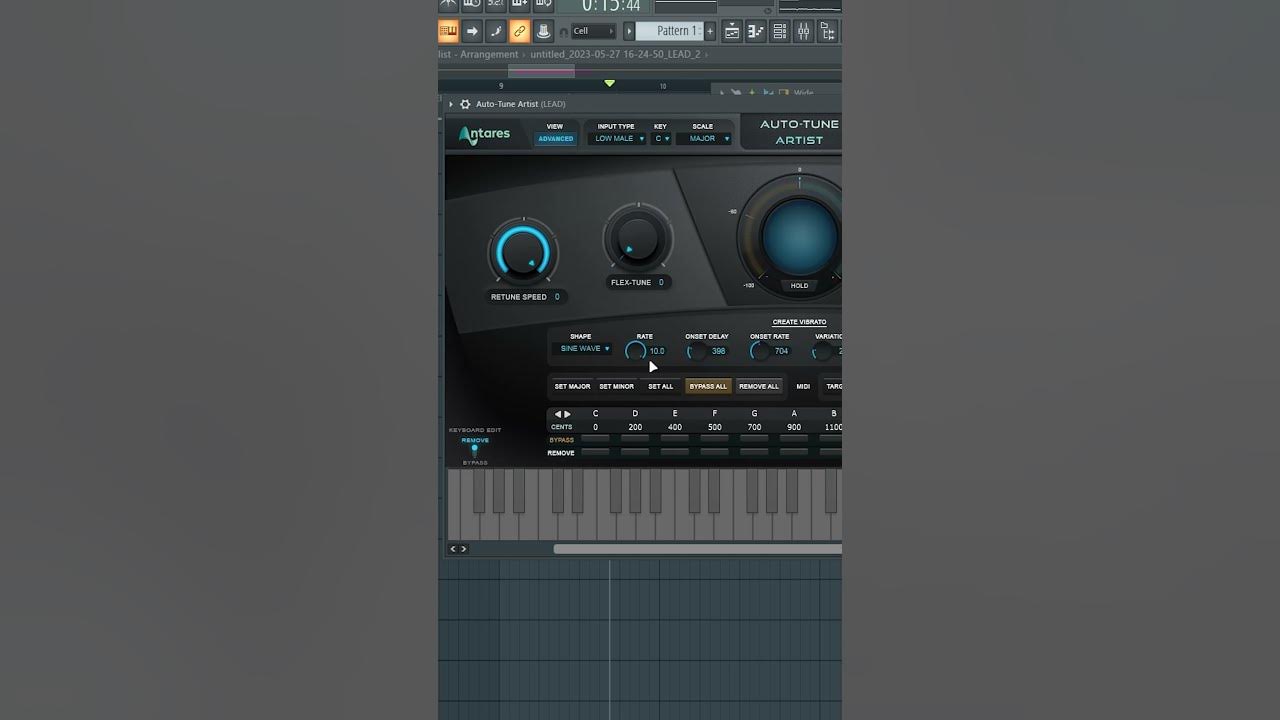Toggle Bypass for note D
Image resolution: width=1280 pixels, height=720 pixels.
coord(635,439)
